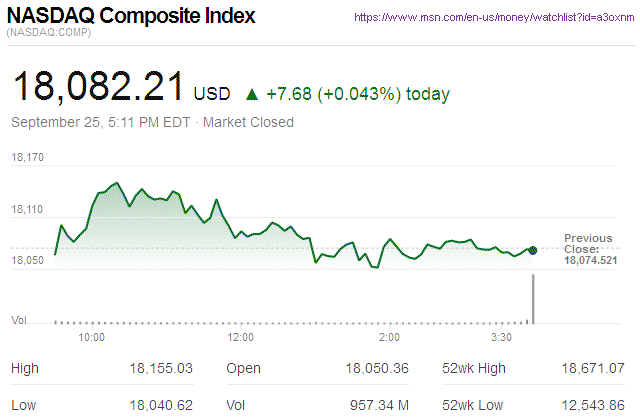Click the +7.68 (+0.043%) today change text
The height and width of the screenshot is (420, 640).
pos(358,95)
